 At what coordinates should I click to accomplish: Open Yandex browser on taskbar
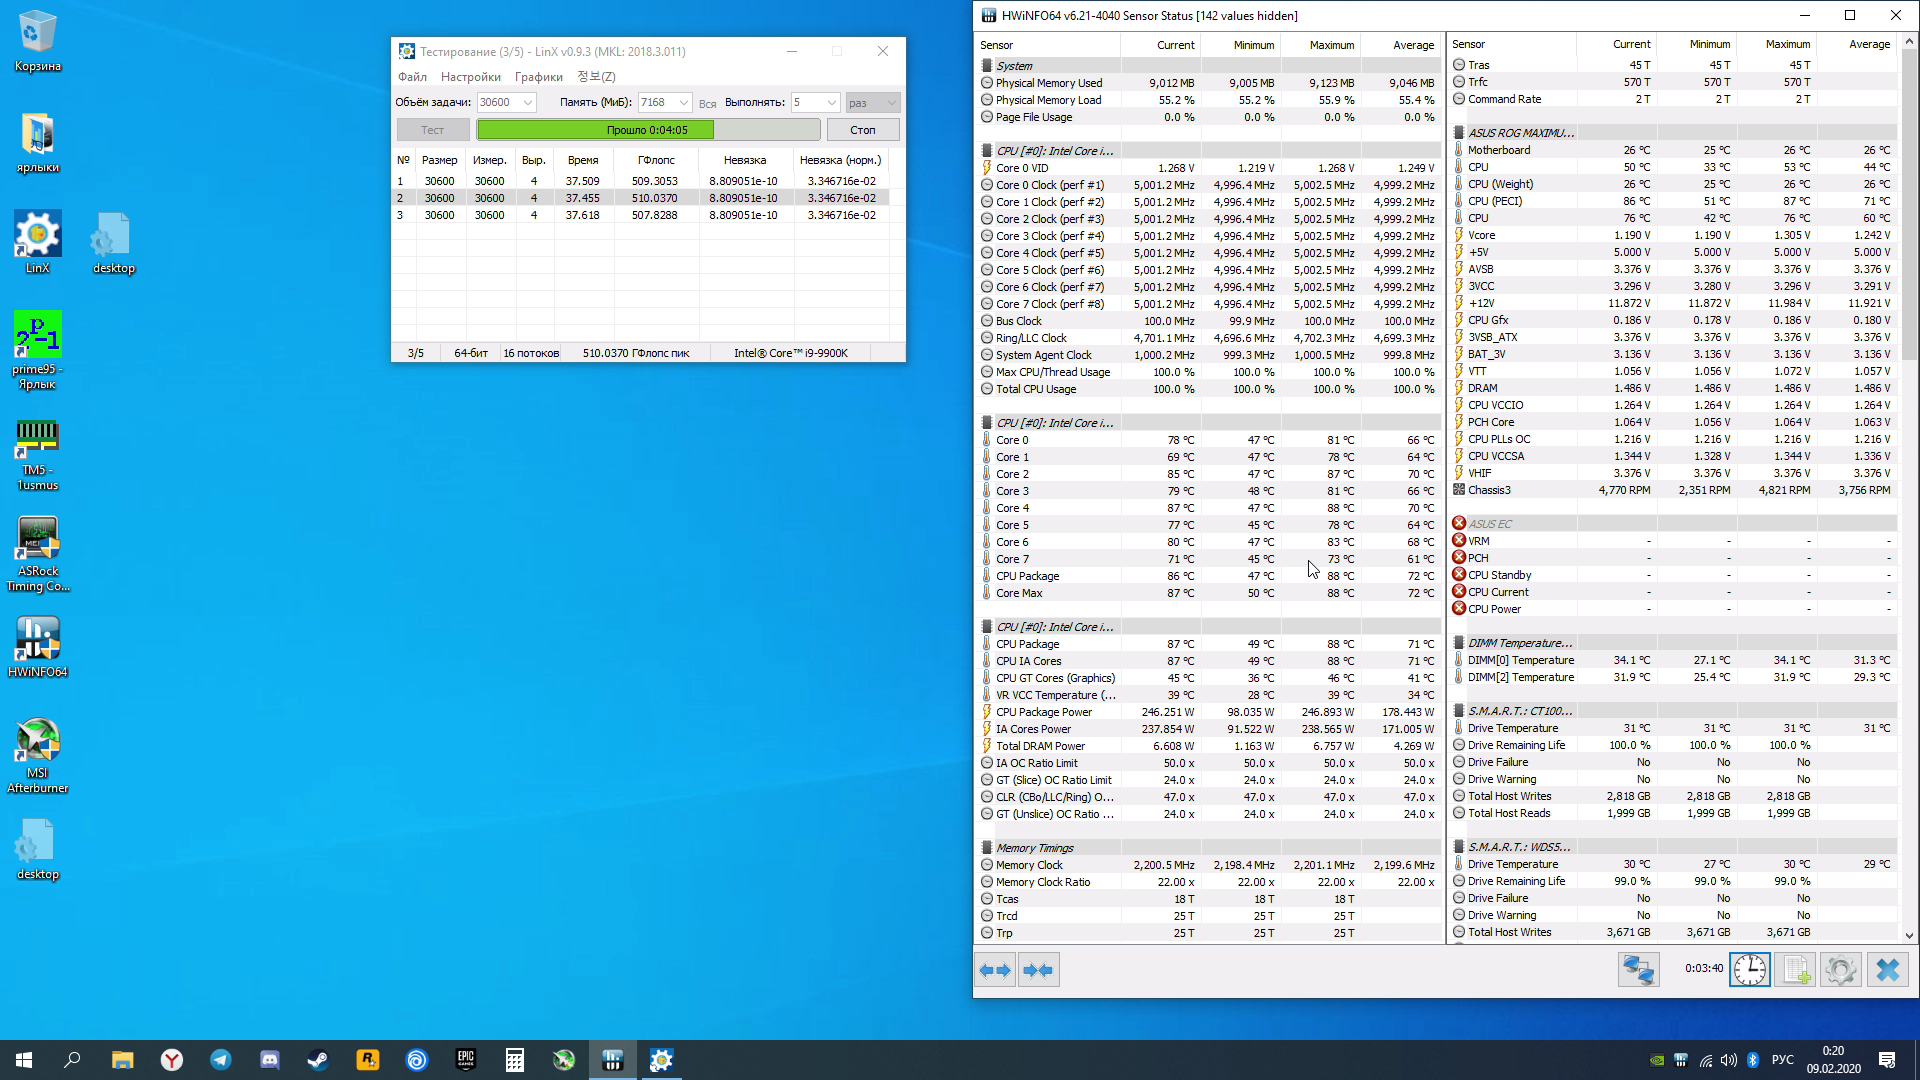click(x=172, y=1060)
